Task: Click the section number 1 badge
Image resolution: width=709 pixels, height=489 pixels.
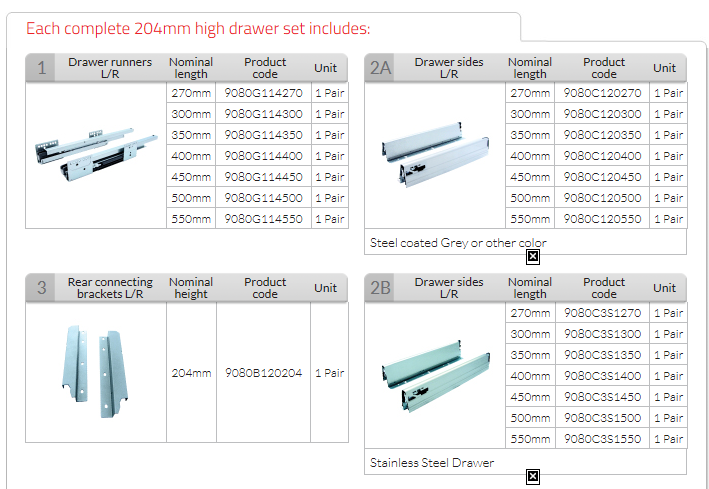Action: pyautogui.click(x=41, y=68)
